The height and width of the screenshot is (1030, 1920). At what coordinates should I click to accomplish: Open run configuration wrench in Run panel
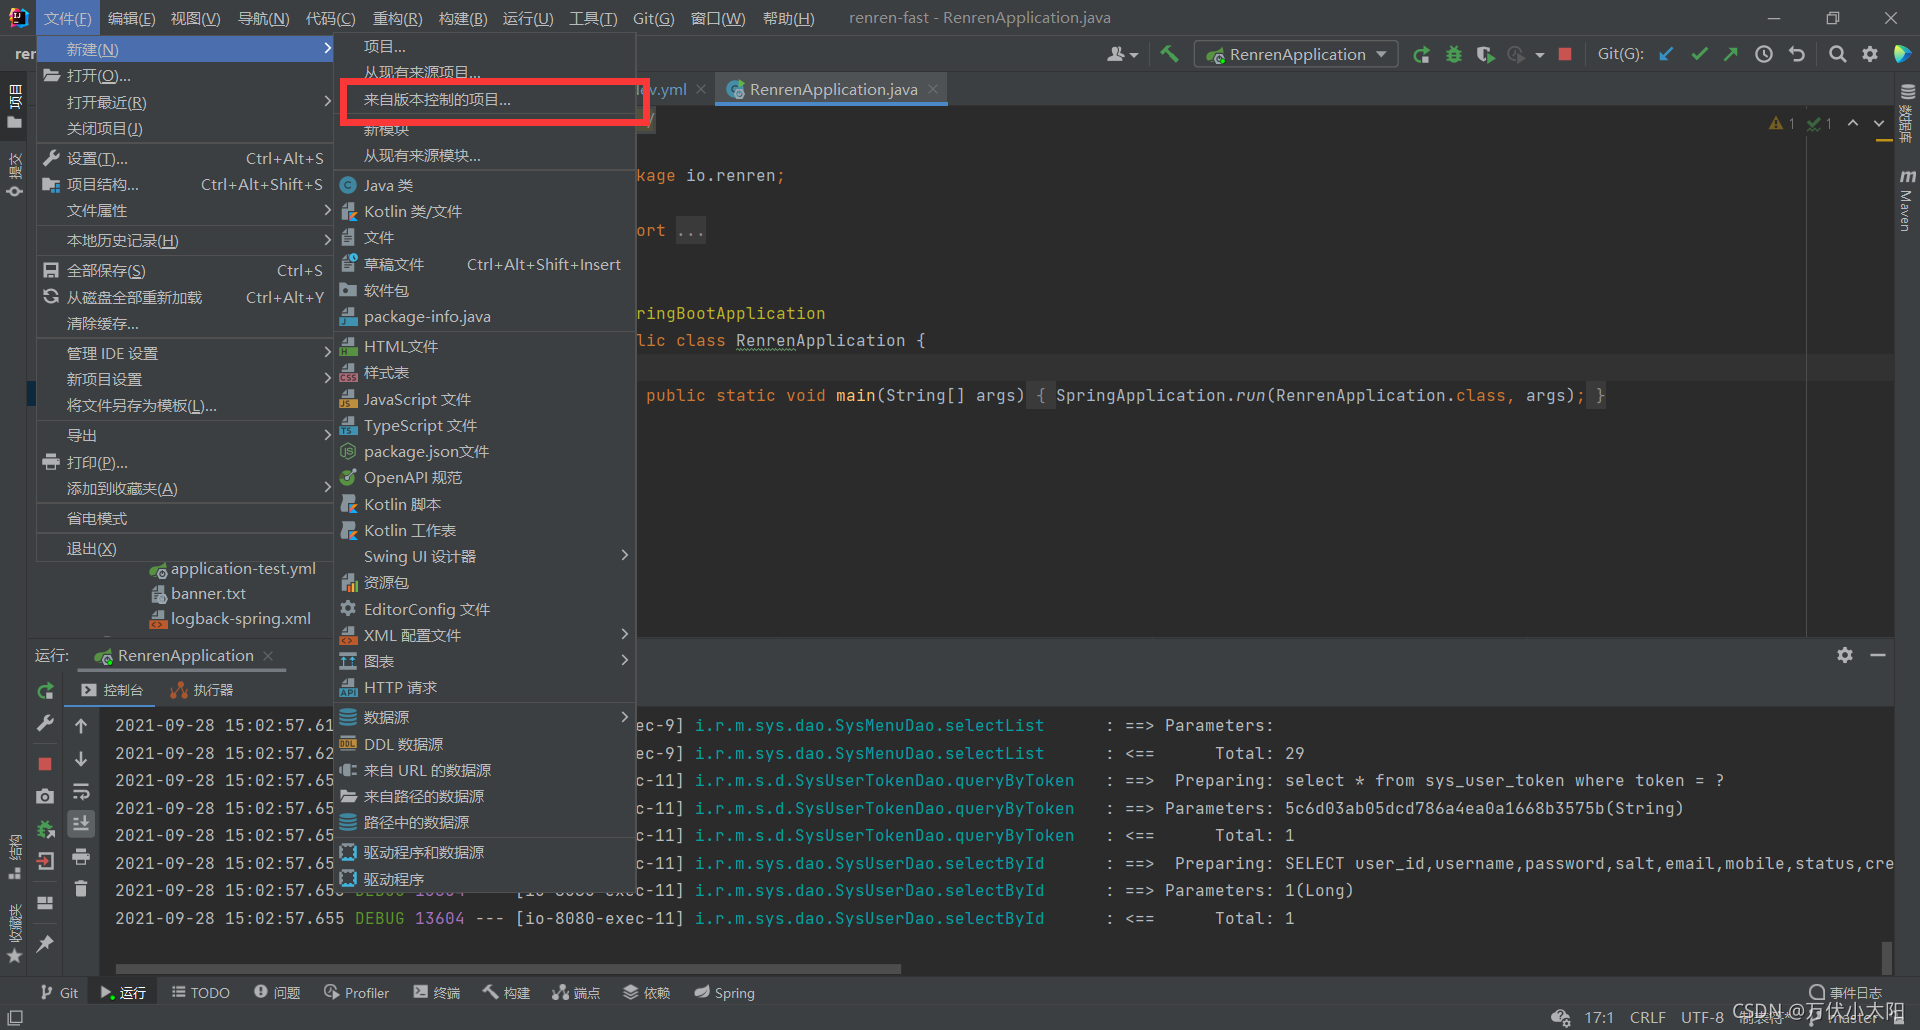click(45, 723)
